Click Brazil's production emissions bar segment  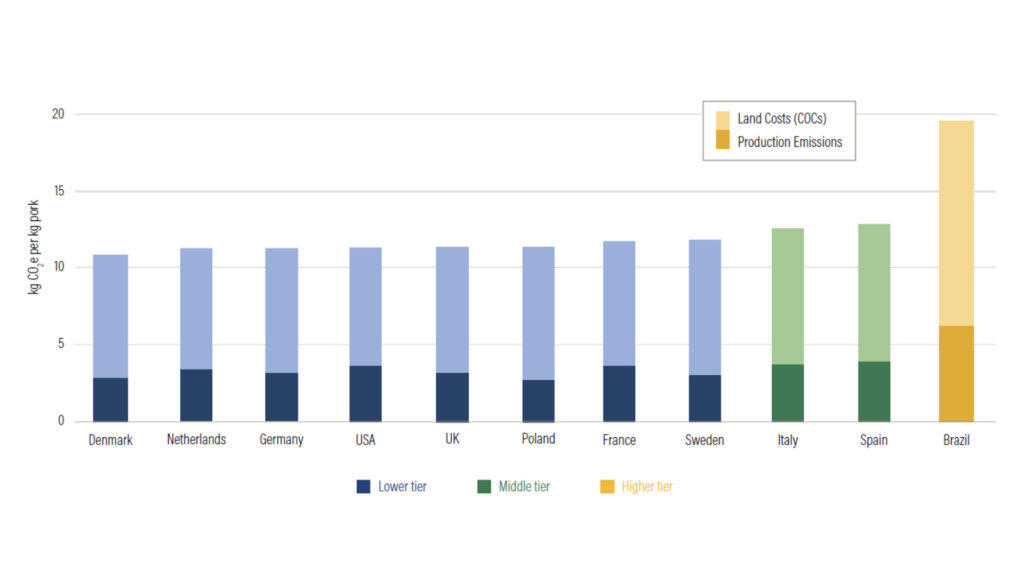point(956,373)
